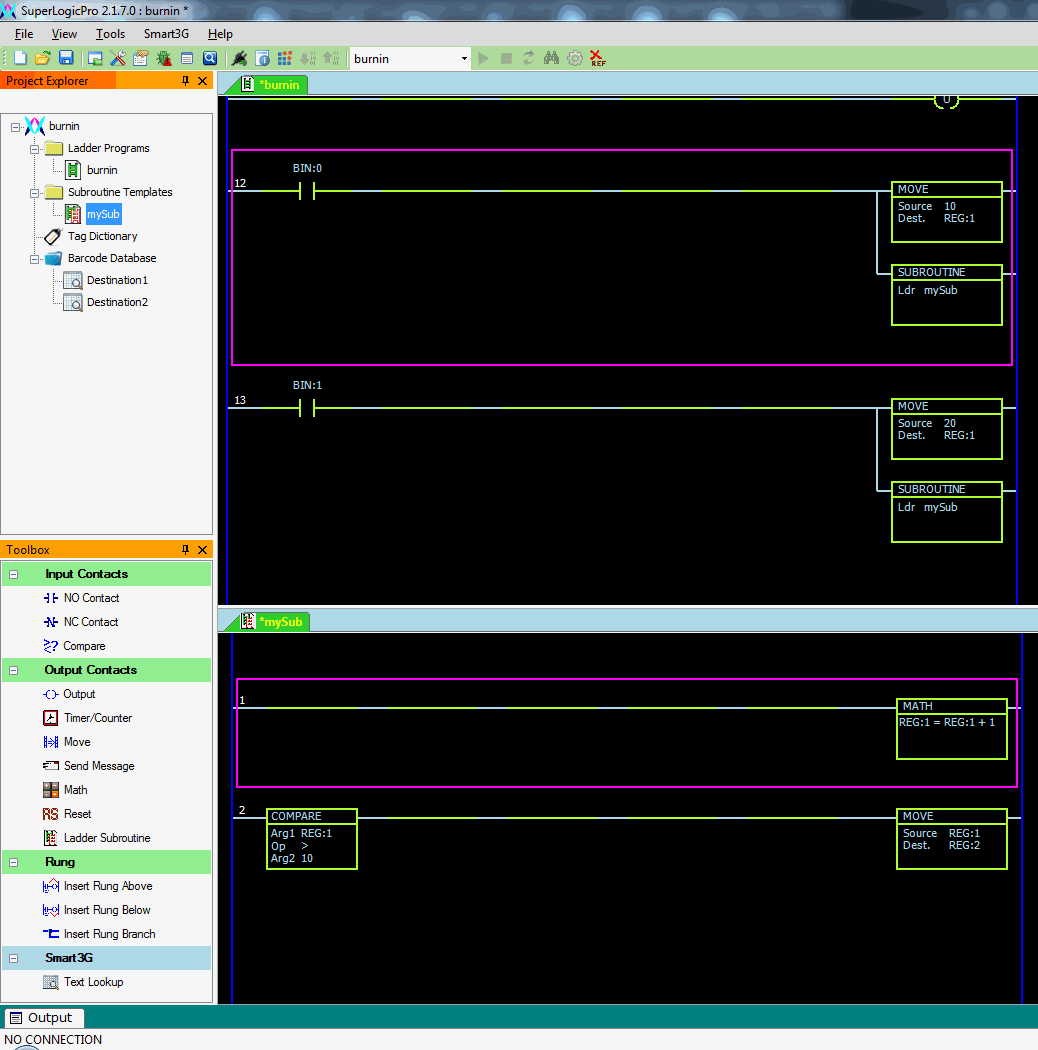Select the Timer/Counter tool in Toolbox
This screenshot has width=1038, height=1050.
tap(97, 718)
